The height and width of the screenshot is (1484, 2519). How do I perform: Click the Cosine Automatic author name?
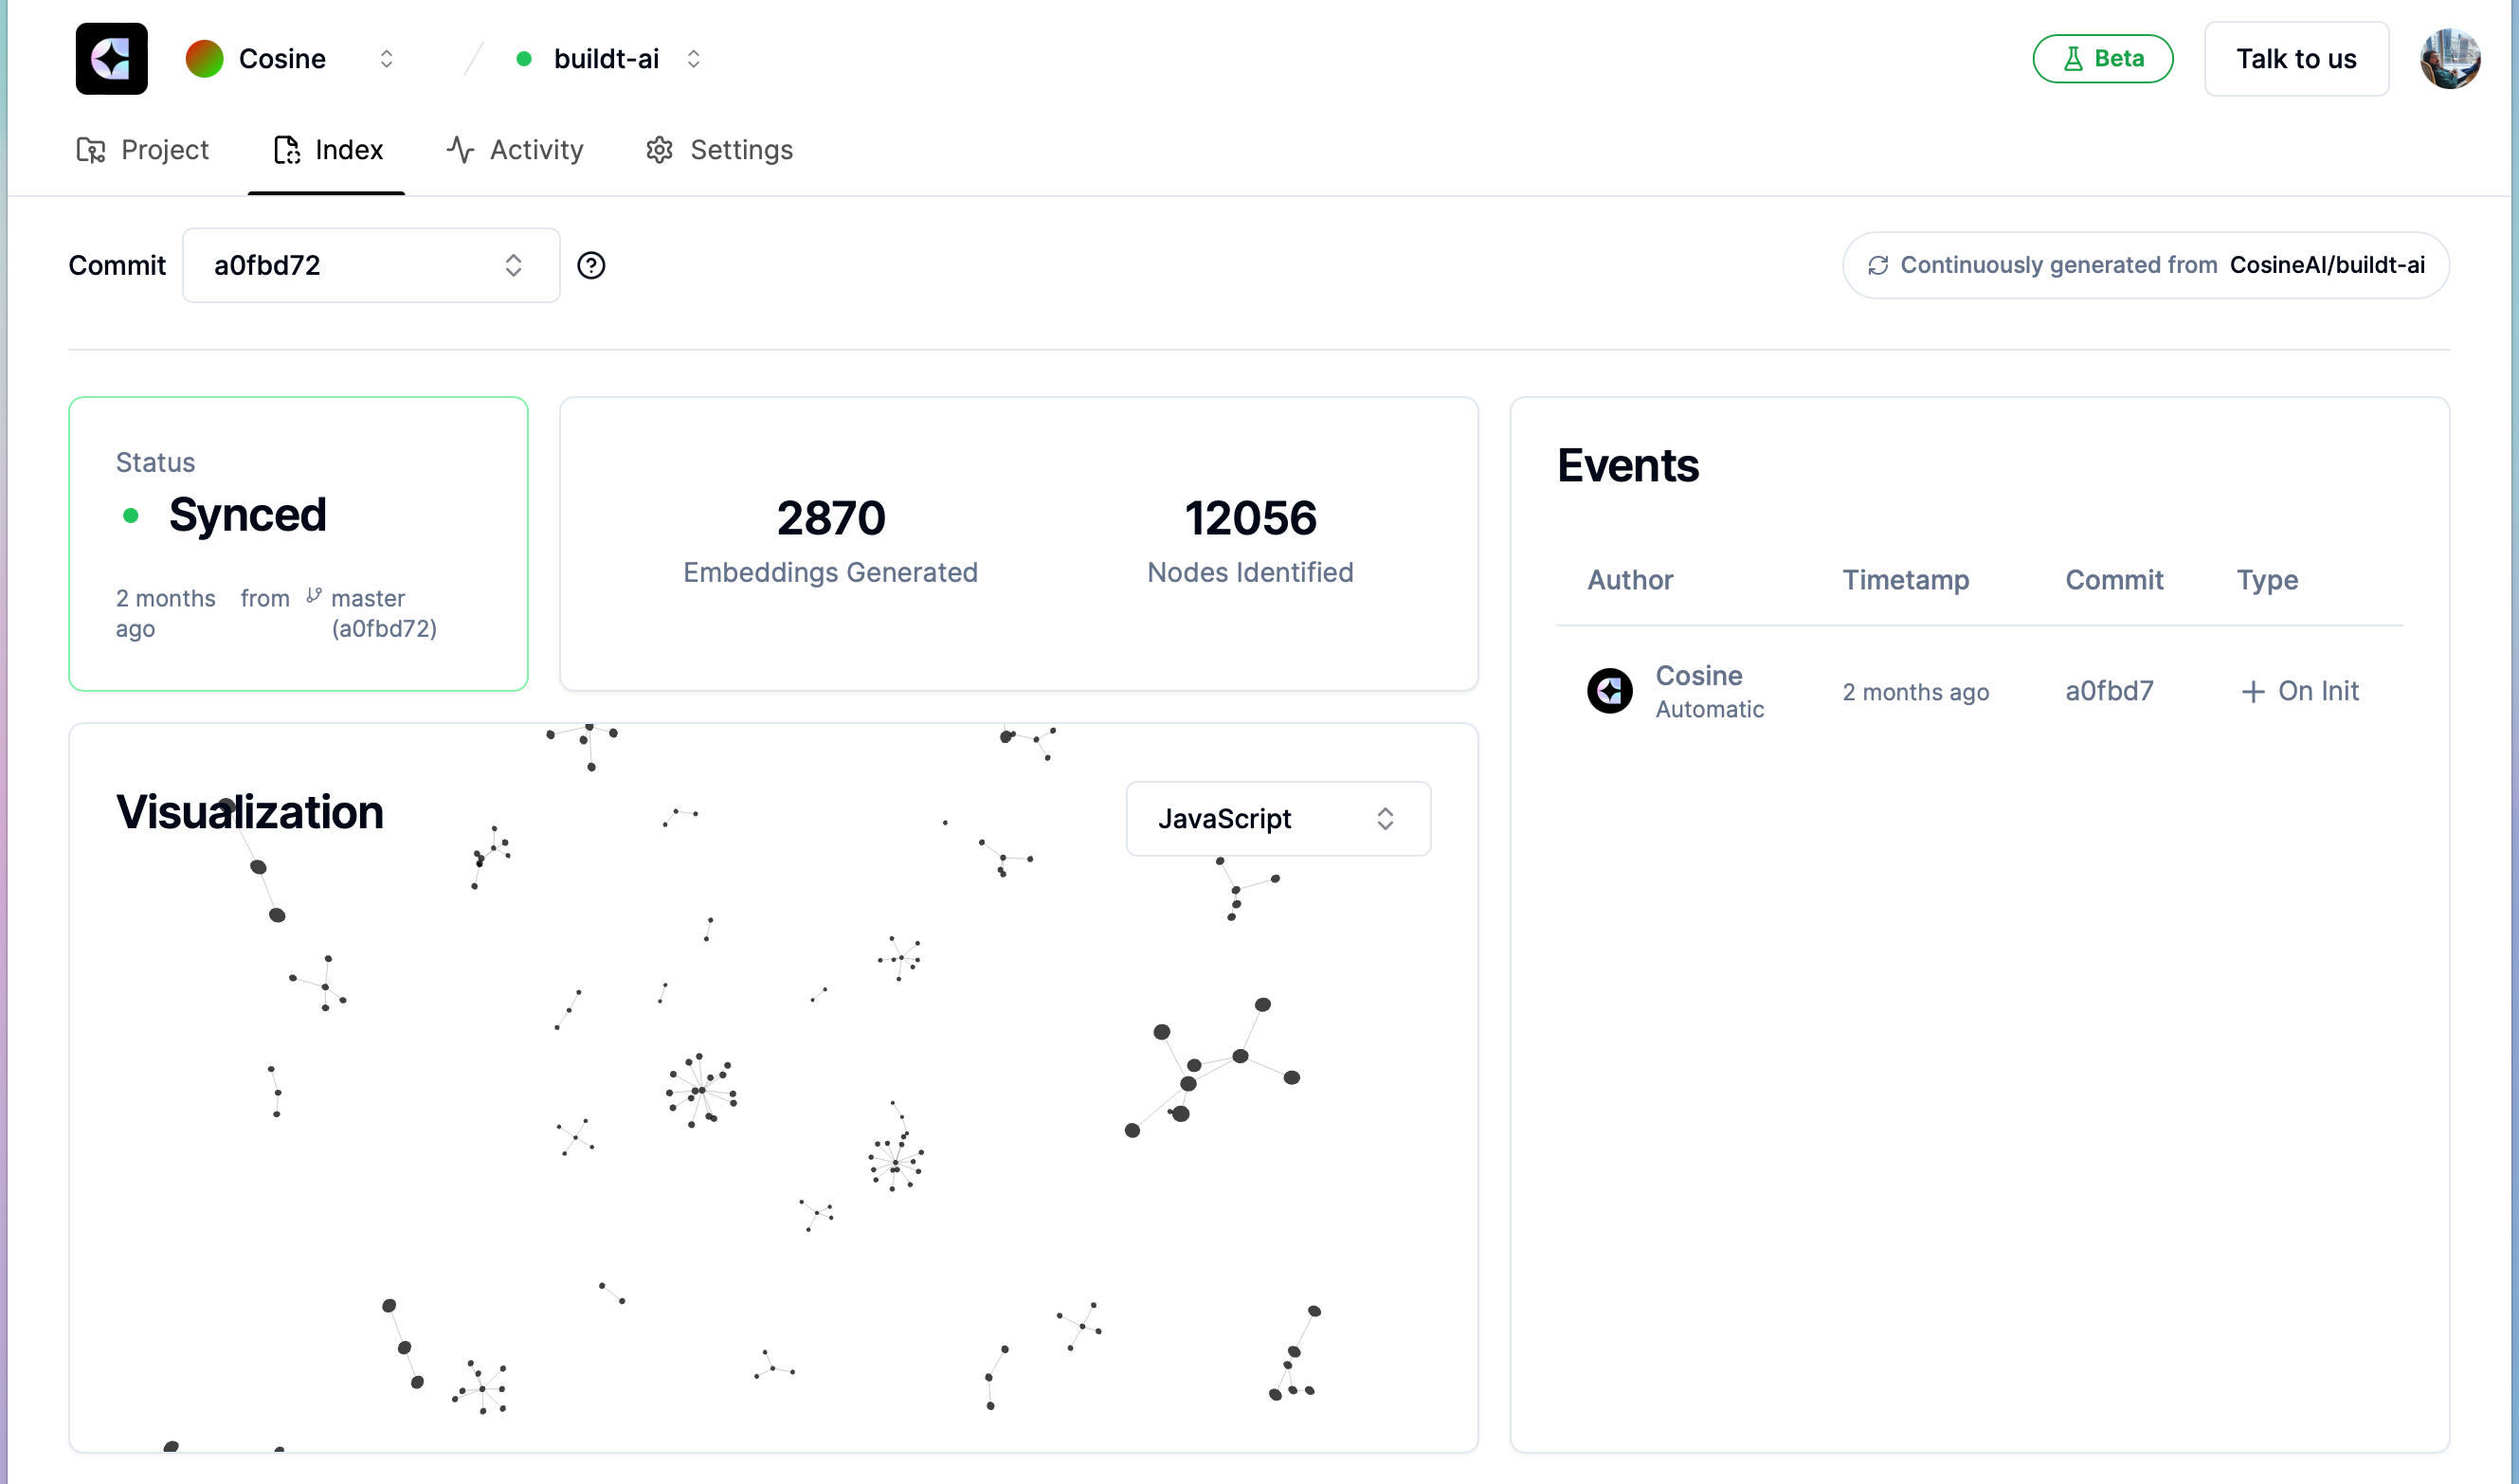[1709, 691]
